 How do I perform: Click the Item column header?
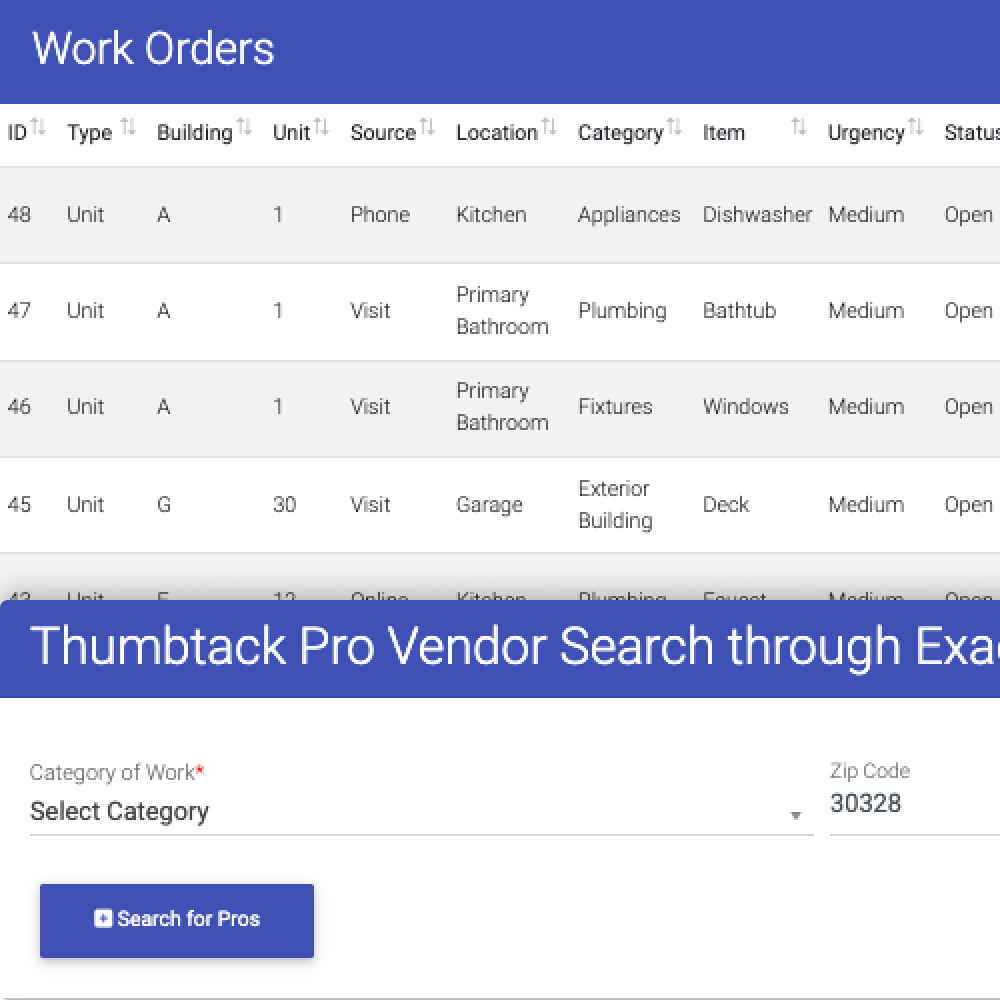tap(723, 133)
